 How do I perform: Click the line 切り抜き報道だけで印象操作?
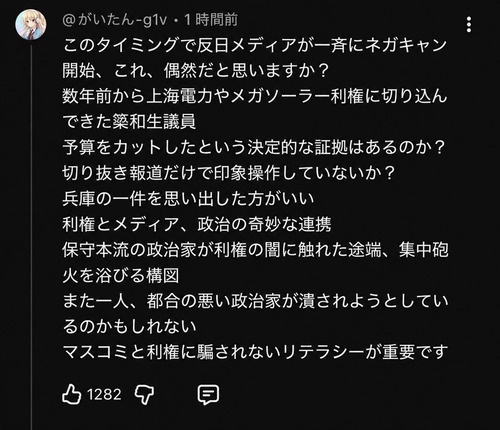229,173
